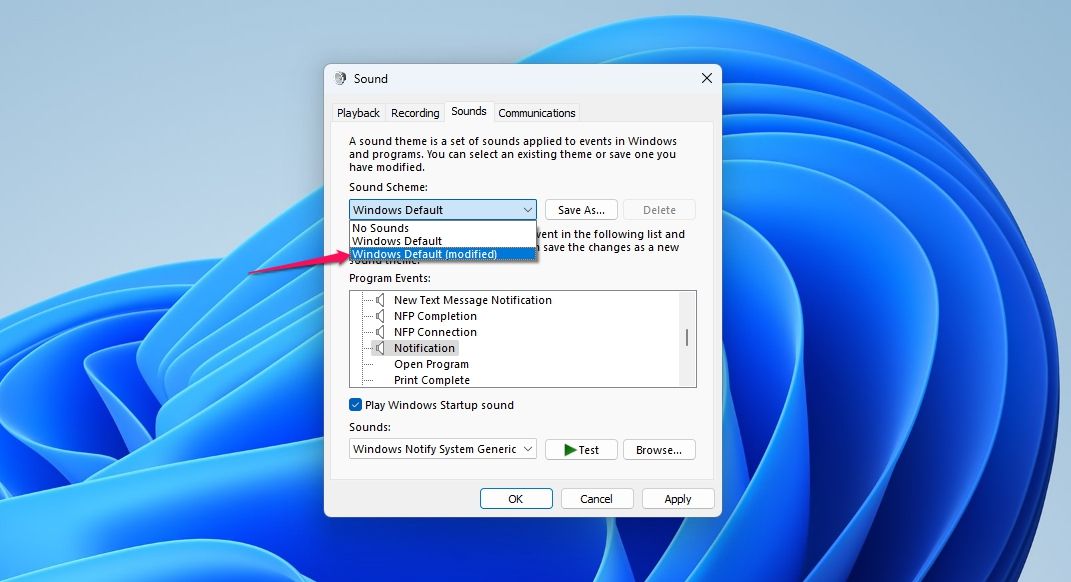Preview the sound using the Test button
Screen dimensions: 1071x582
coord(581,449)
